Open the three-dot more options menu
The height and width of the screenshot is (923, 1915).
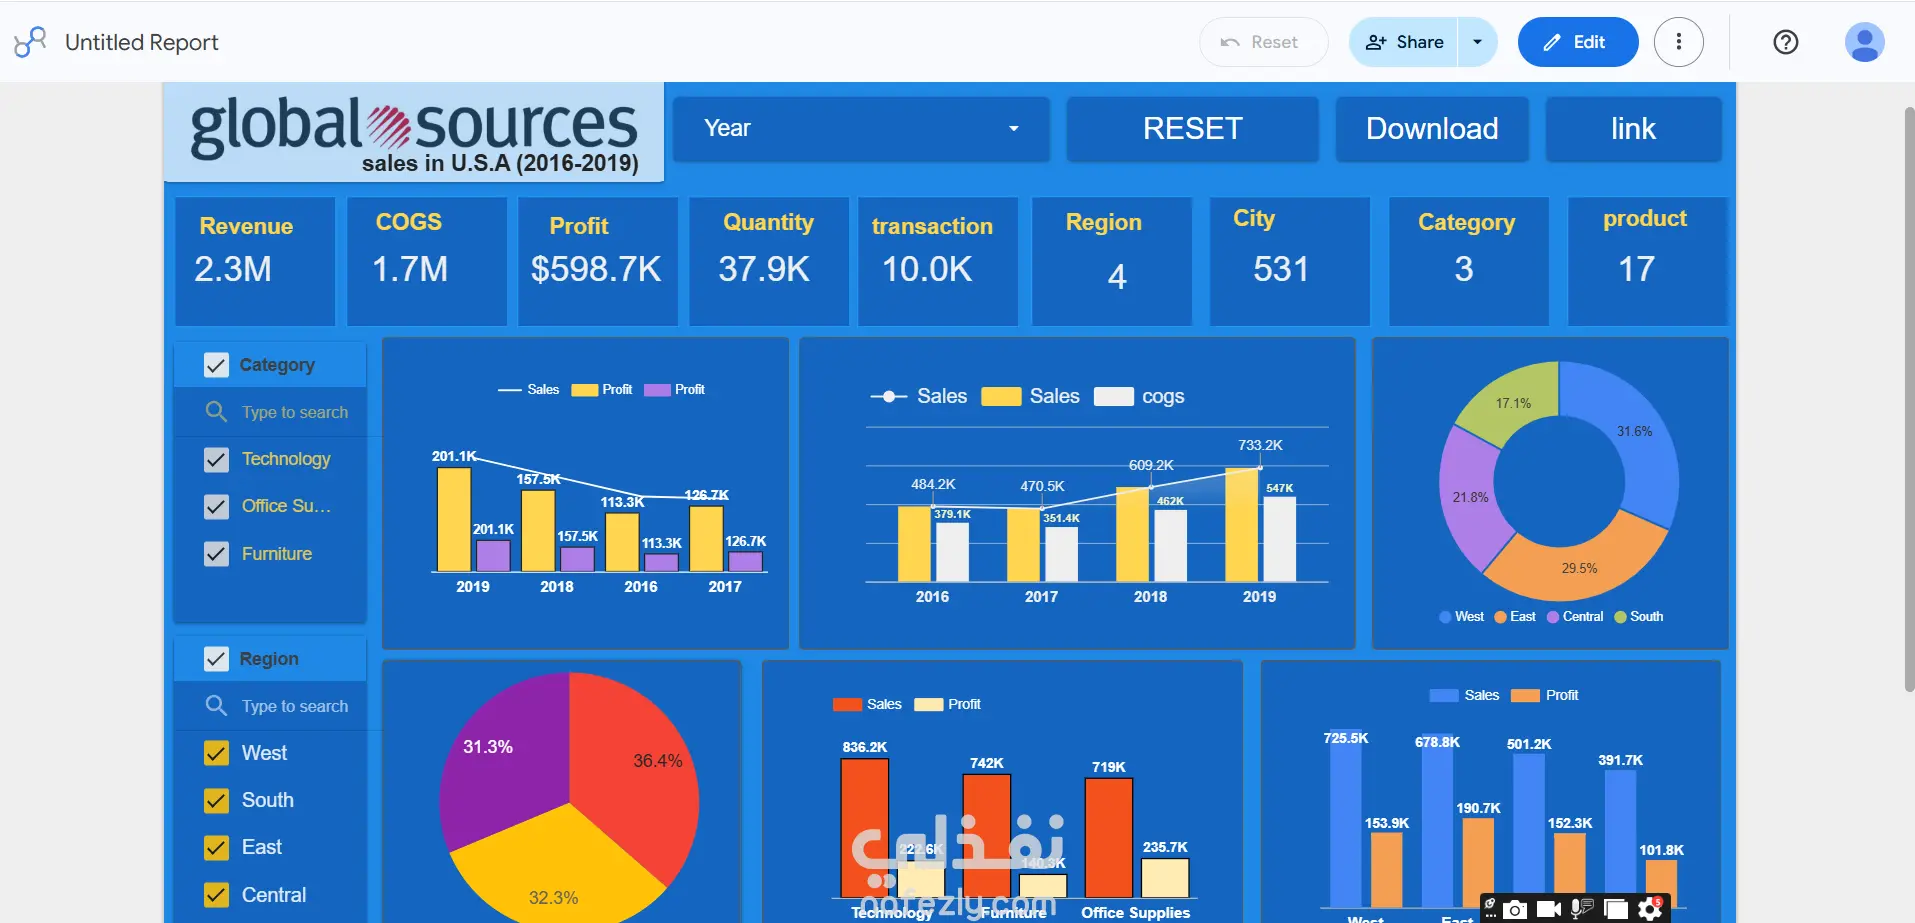tap(1678, 42)
